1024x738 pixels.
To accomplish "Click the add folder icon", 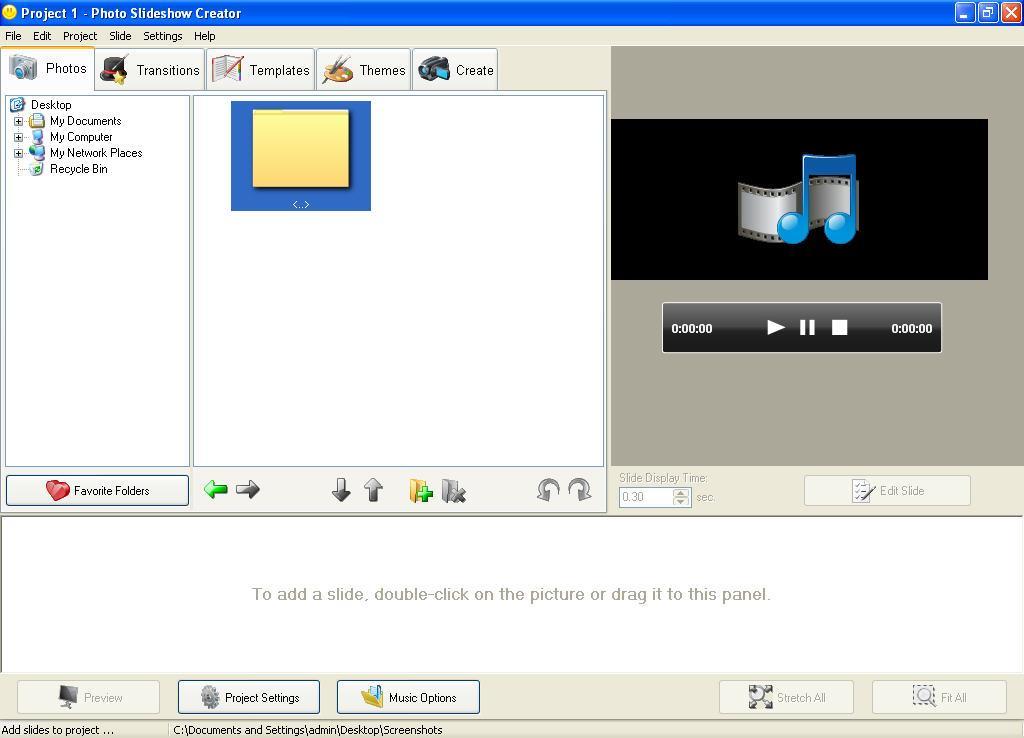I will point(420,490).
